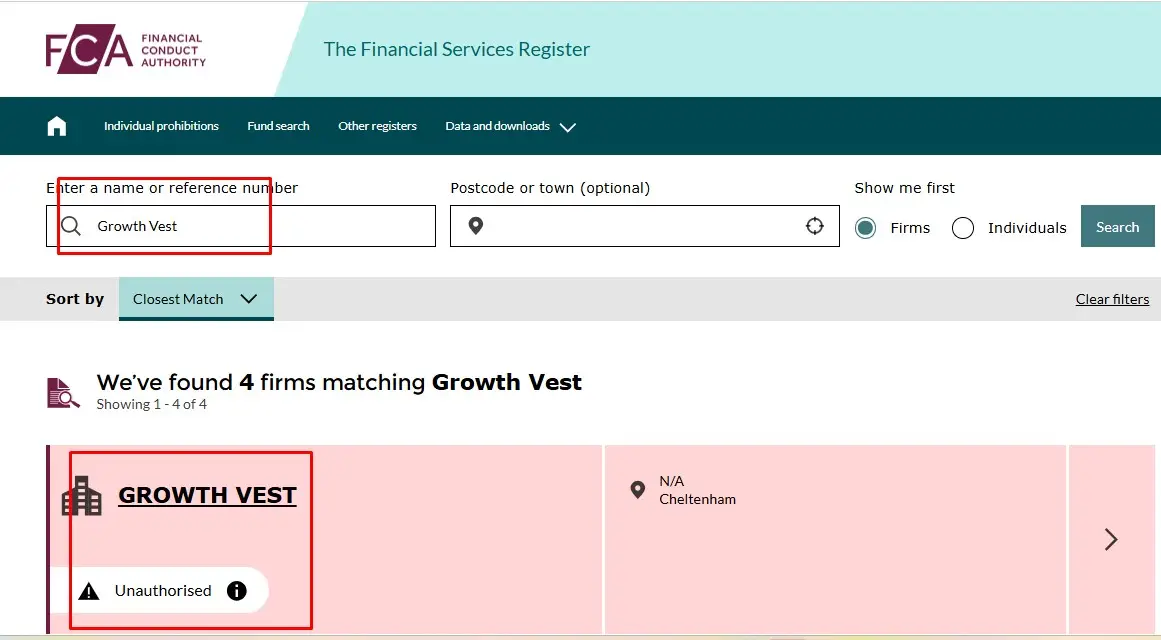Click Clear filters
Viewport: 1161px width, 640px height.
[1112, 298]
